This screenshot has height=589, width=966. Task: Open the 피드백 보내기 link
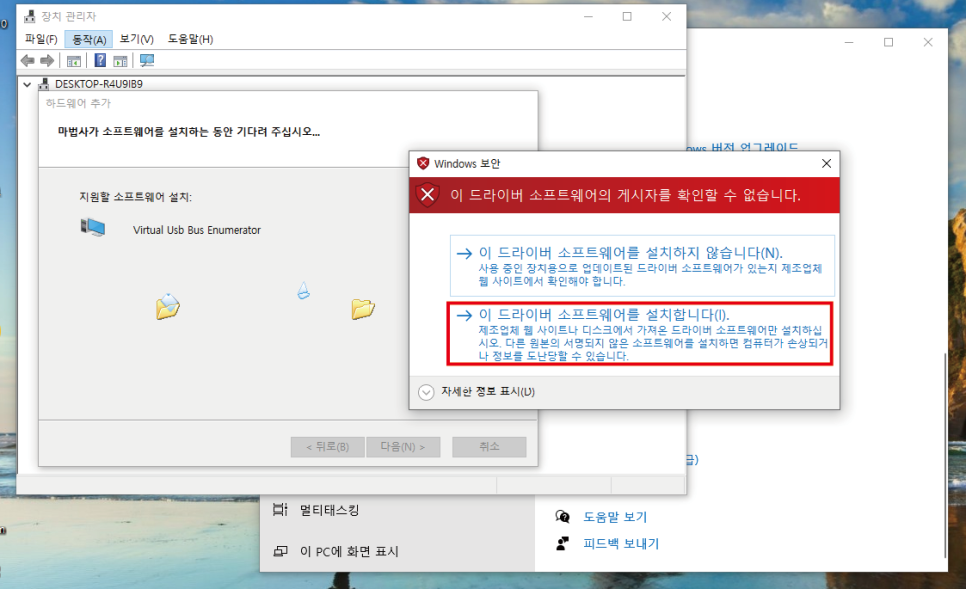point(621,543)
